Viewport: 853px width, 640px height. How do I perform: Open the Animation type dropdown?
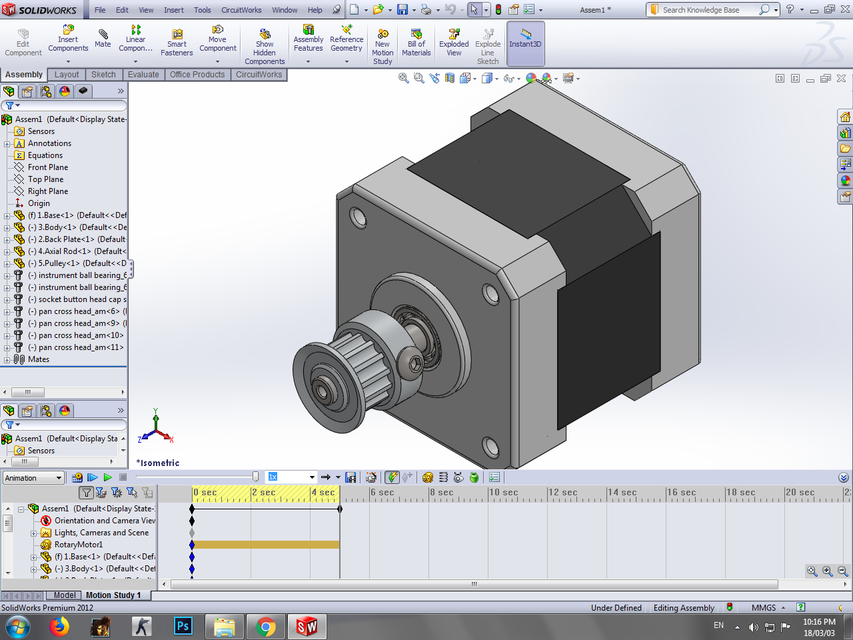(57, 477)
